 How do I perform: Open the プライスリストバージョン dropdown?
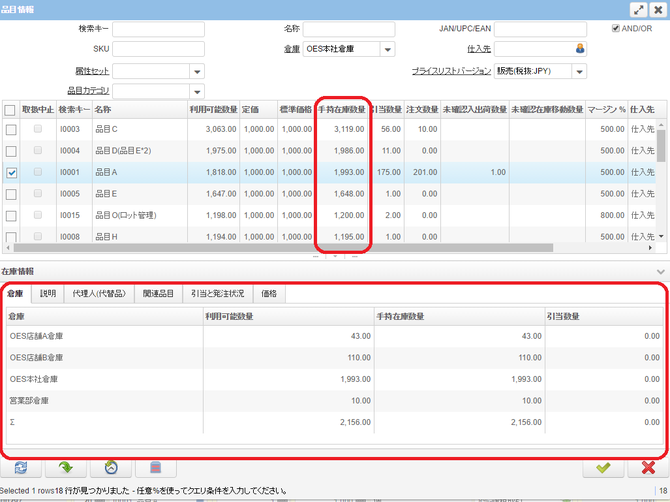(x=579, y=71)
